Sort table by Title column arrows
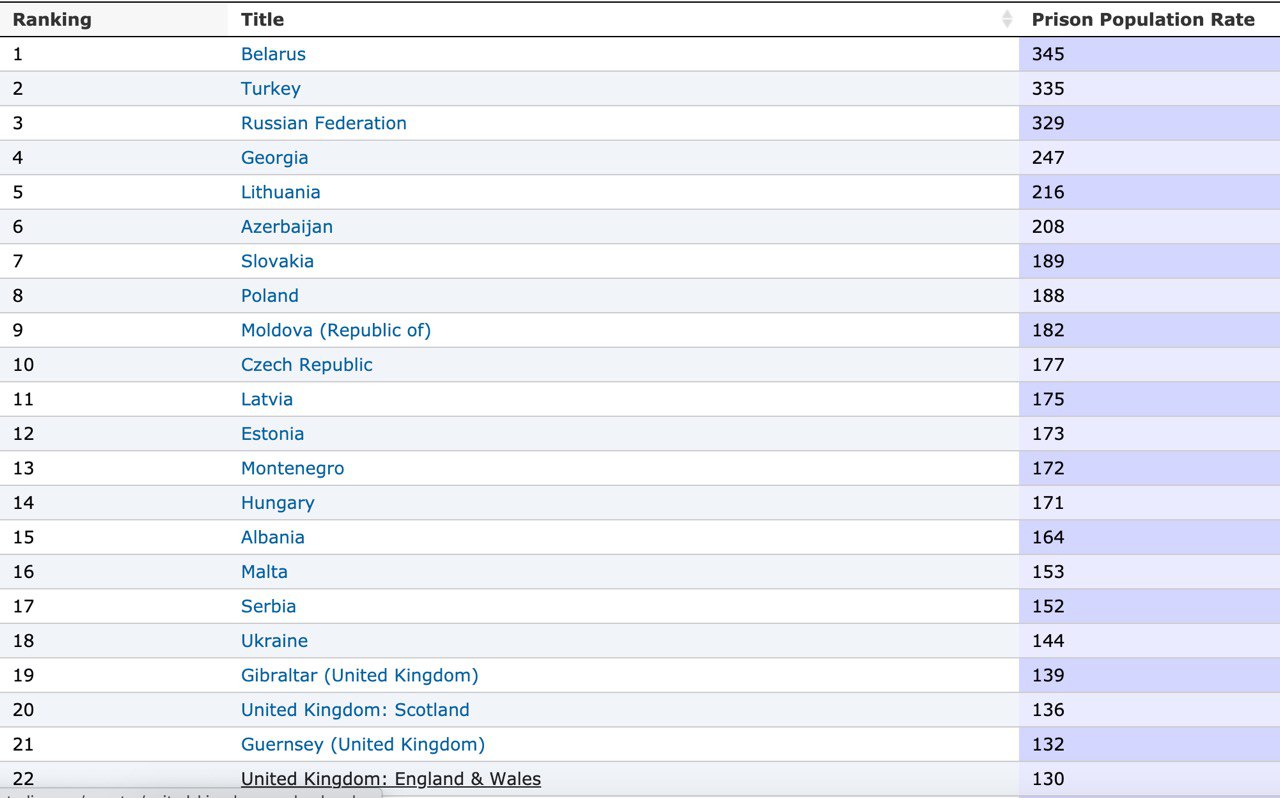1280x798 pixels. [1007, 19]
